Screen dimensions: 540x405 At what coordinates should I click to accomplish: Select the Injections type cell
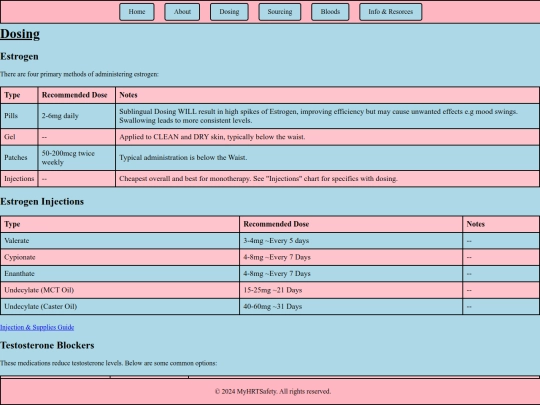[x=19, y=179]
